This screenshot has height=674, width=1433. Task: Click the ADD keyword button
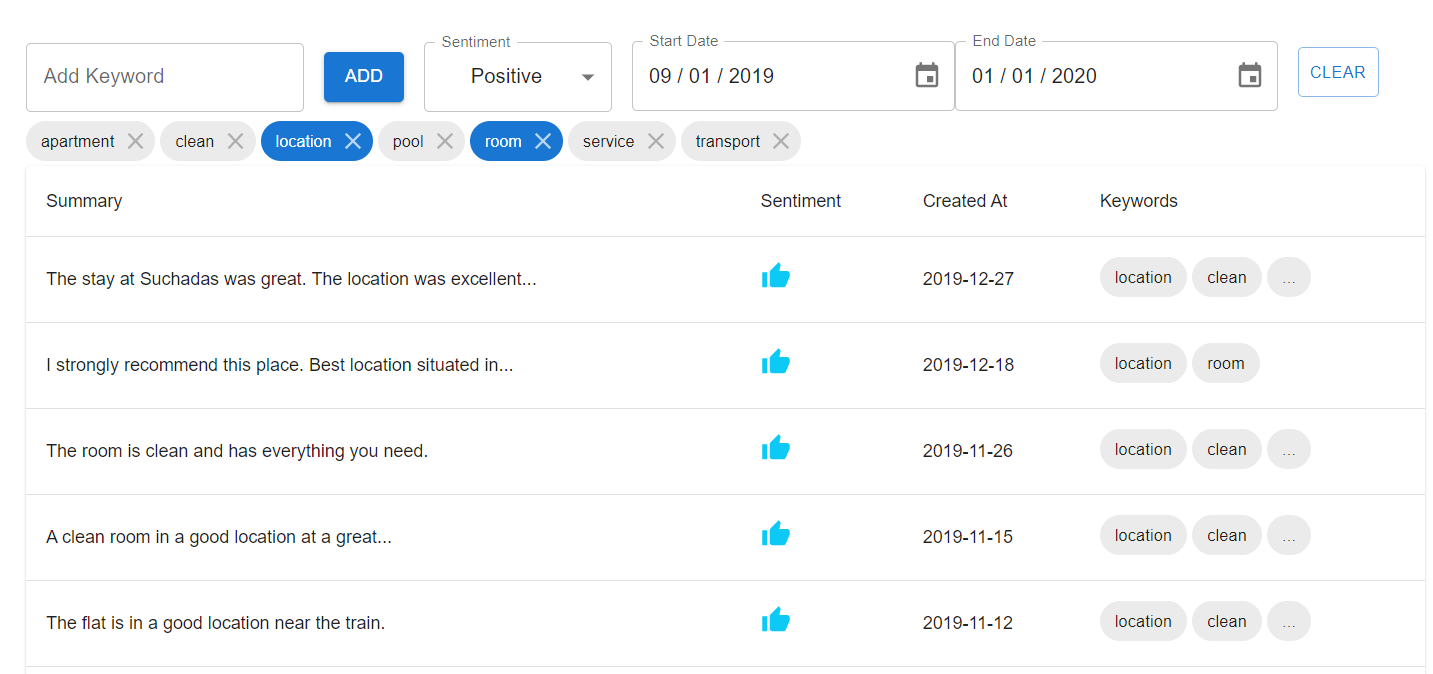click(364, 77)
